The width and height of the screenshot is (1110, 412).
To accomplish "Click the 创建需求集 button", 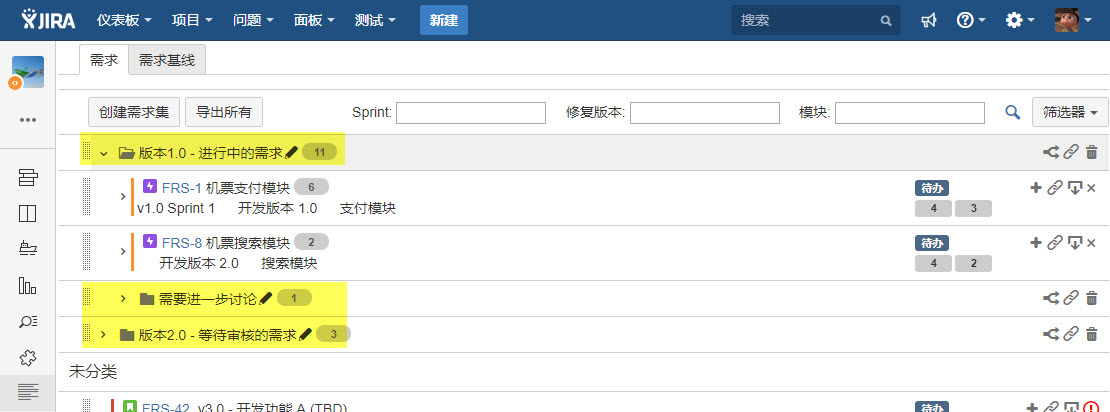I will 134,113.
